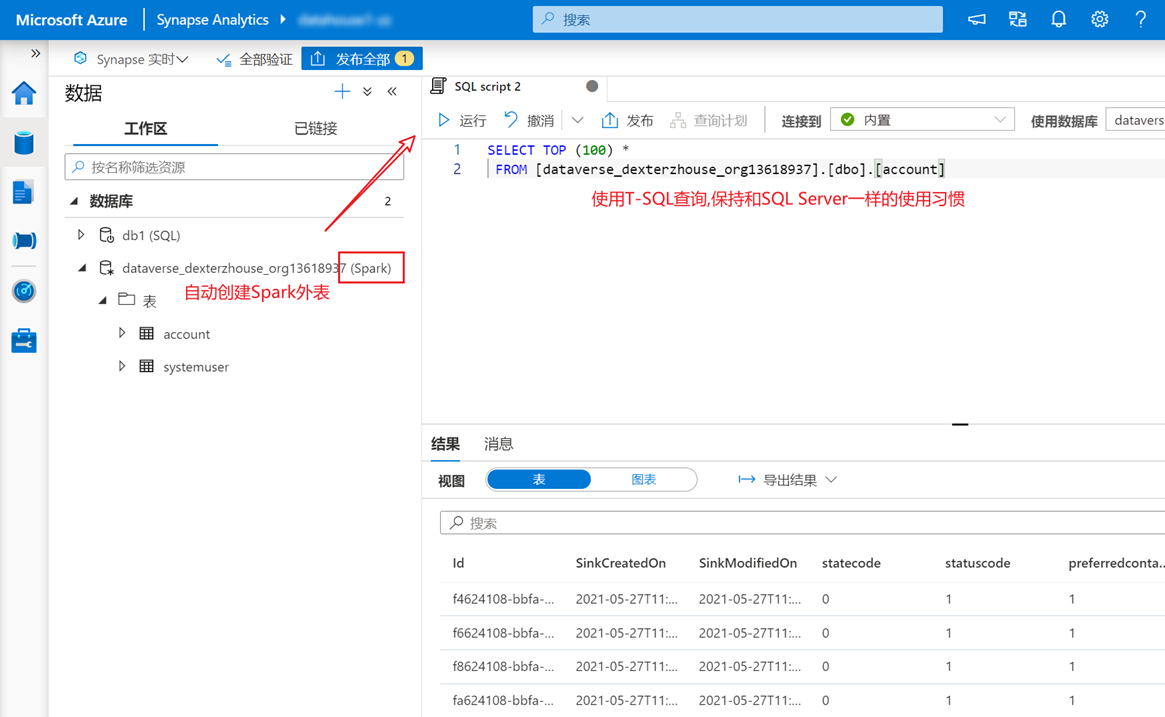The height and width of the screenshot is (717, 1165).
Task: Click the resource name filter field
Action: (234, 167)
